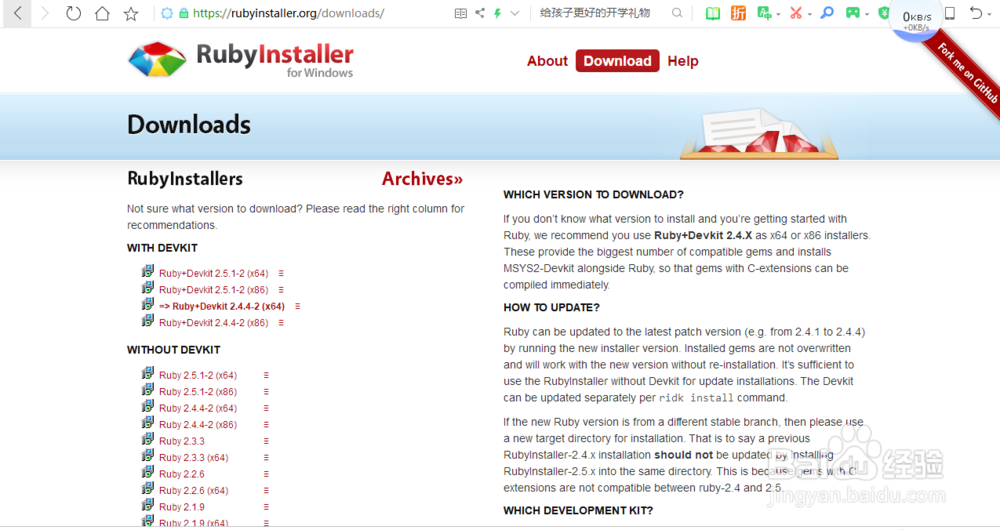This screenshot has height=530, width=1000.
Task: Download Ruby 2.2.6 installer
Action: tap(182, 475)
